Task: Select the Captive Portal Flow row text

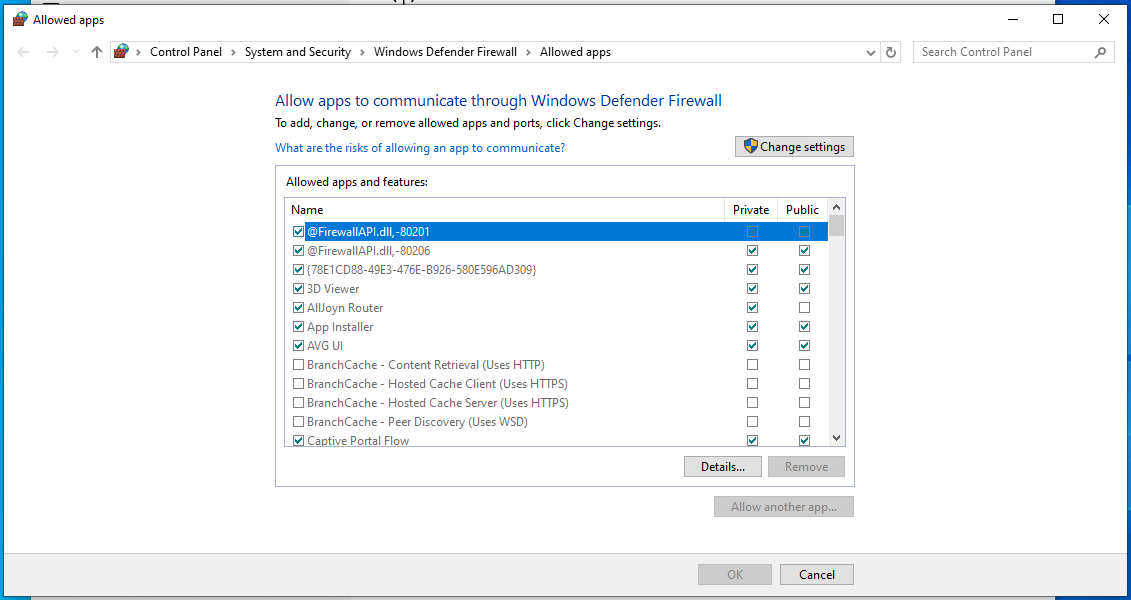Action: point(358,441)
